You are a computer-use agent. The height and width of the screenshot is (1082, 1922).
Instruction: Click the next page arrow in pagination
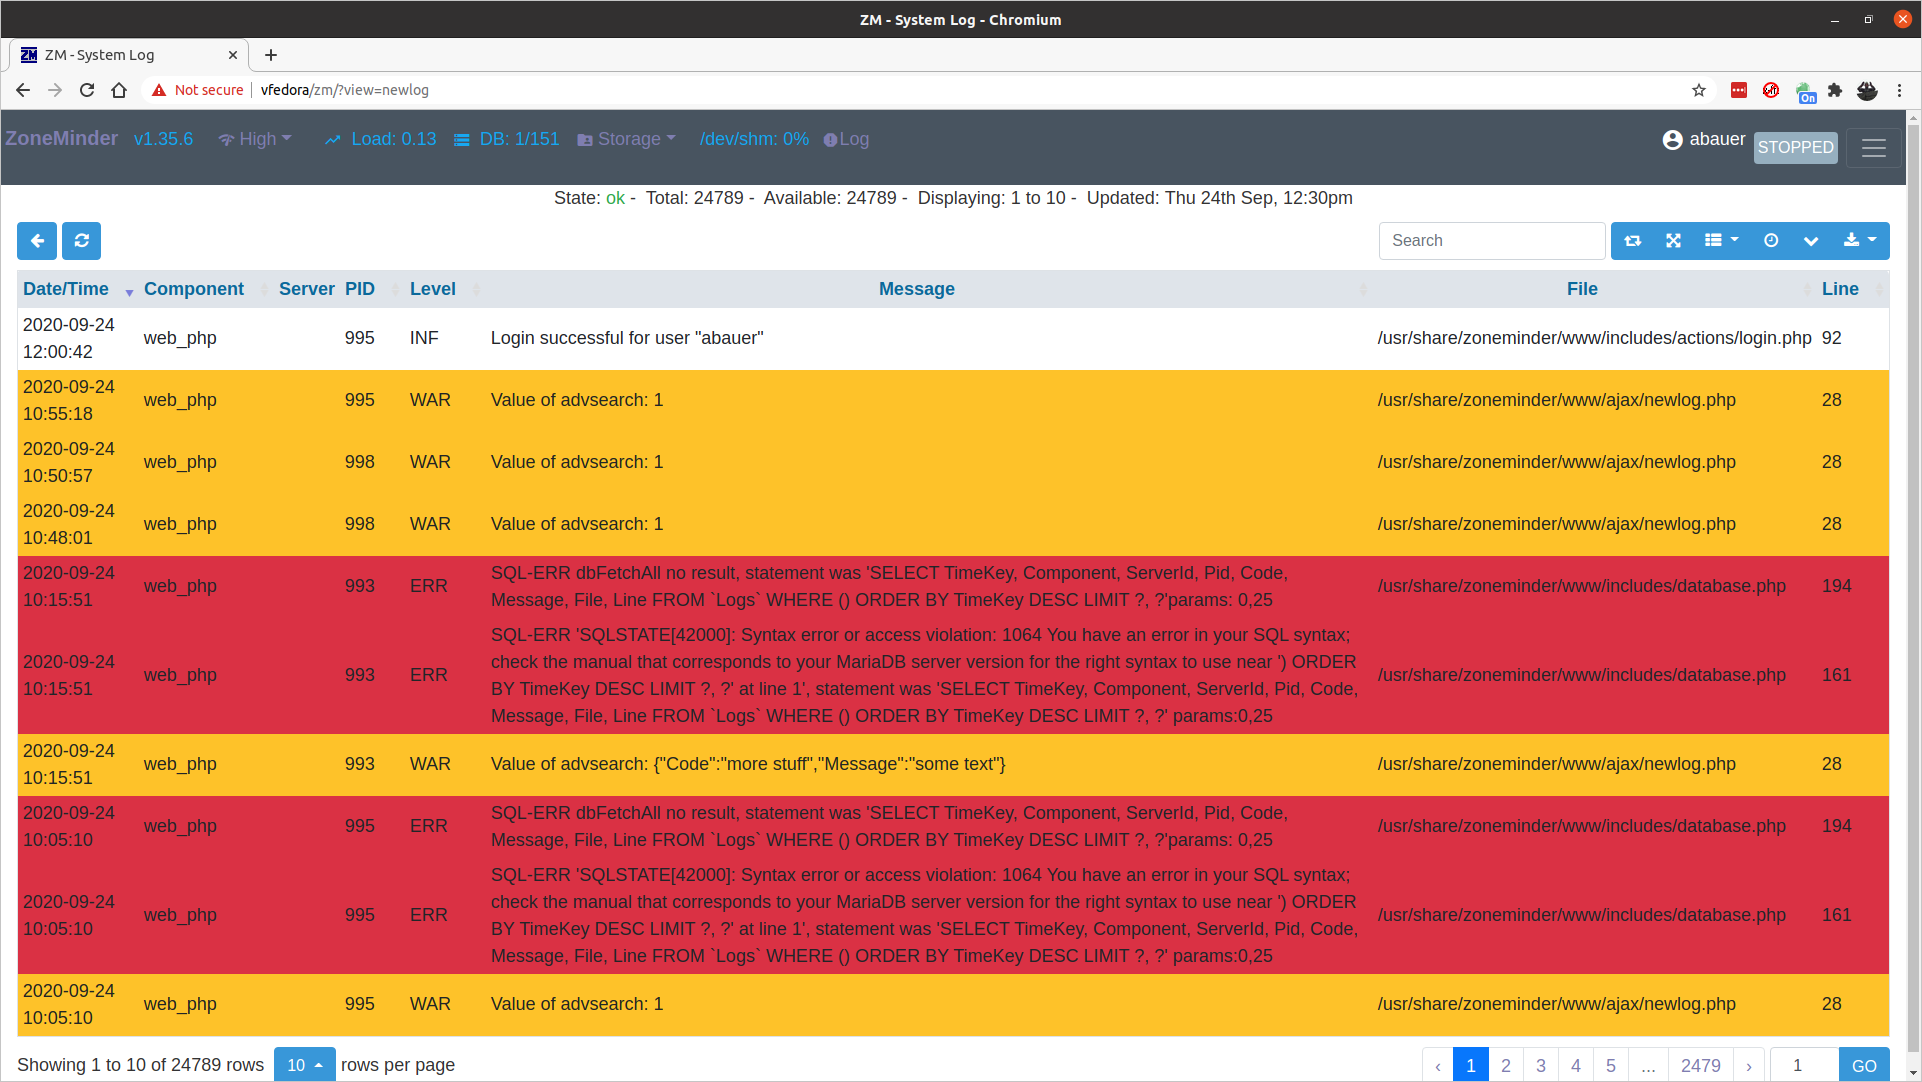pyautogui.click(x=1749, y=1066)
